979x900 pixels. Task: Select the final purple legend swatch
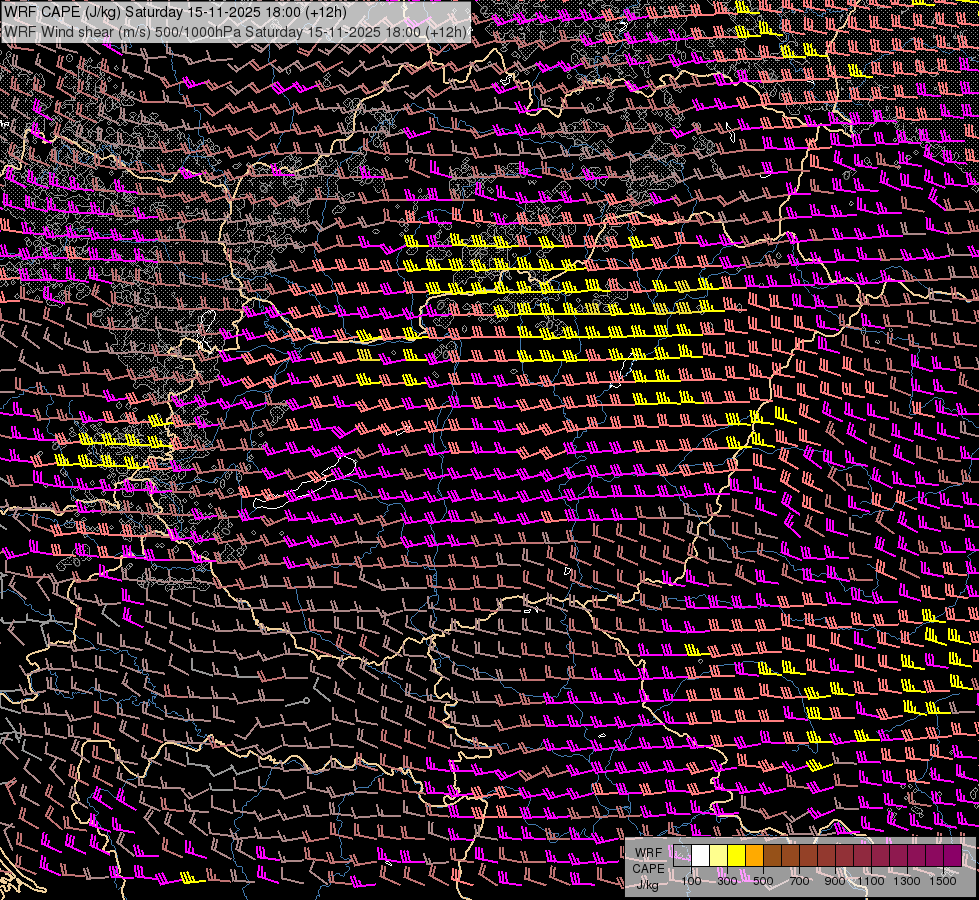coord(952,856)
